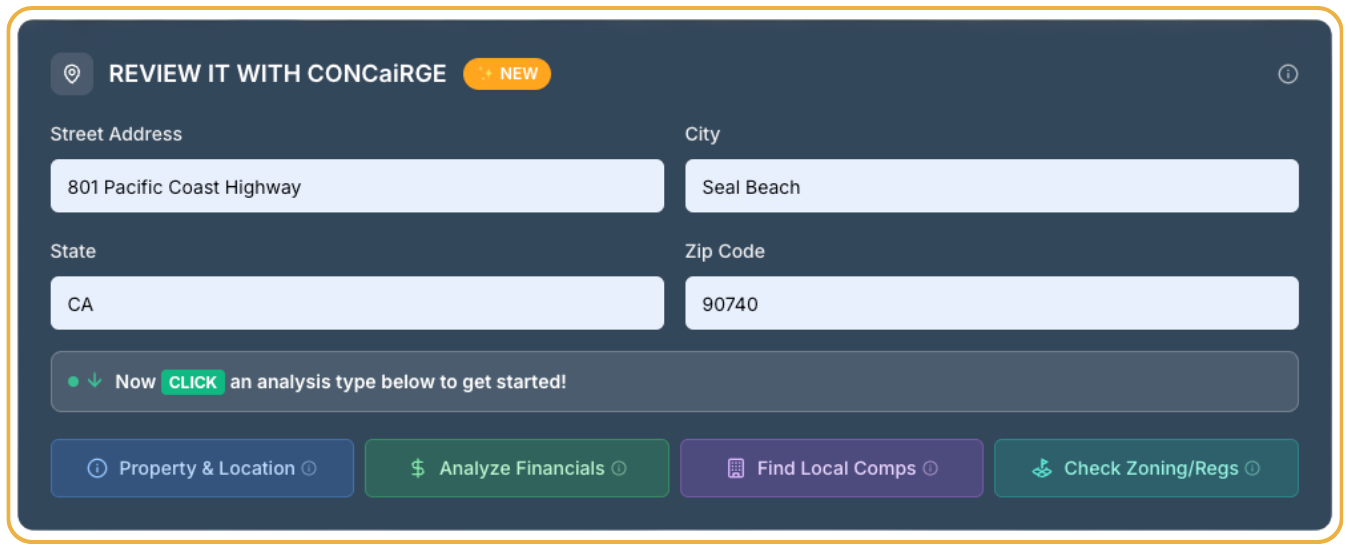
Task: Launch Find Local Comps analysis
Action: point(831,468)
